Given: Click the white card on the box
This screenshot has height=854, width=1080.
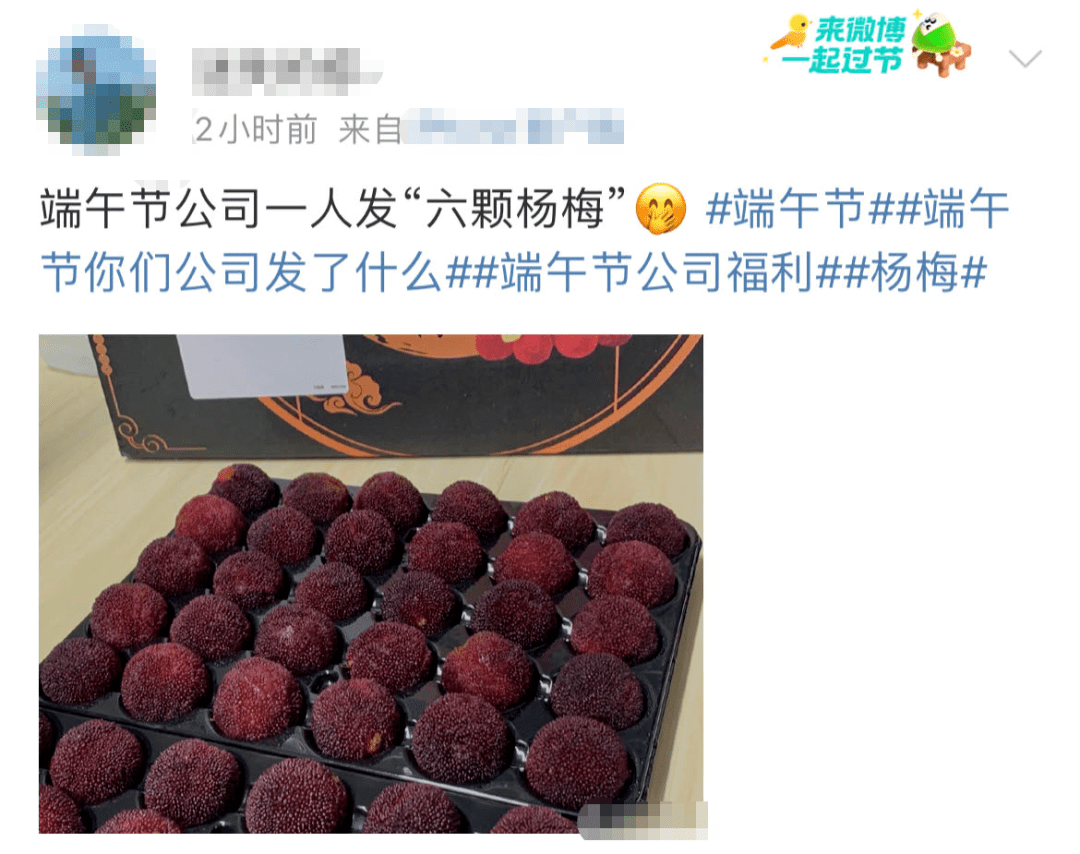Looking at the screenshot, I should tap(262, 366).
